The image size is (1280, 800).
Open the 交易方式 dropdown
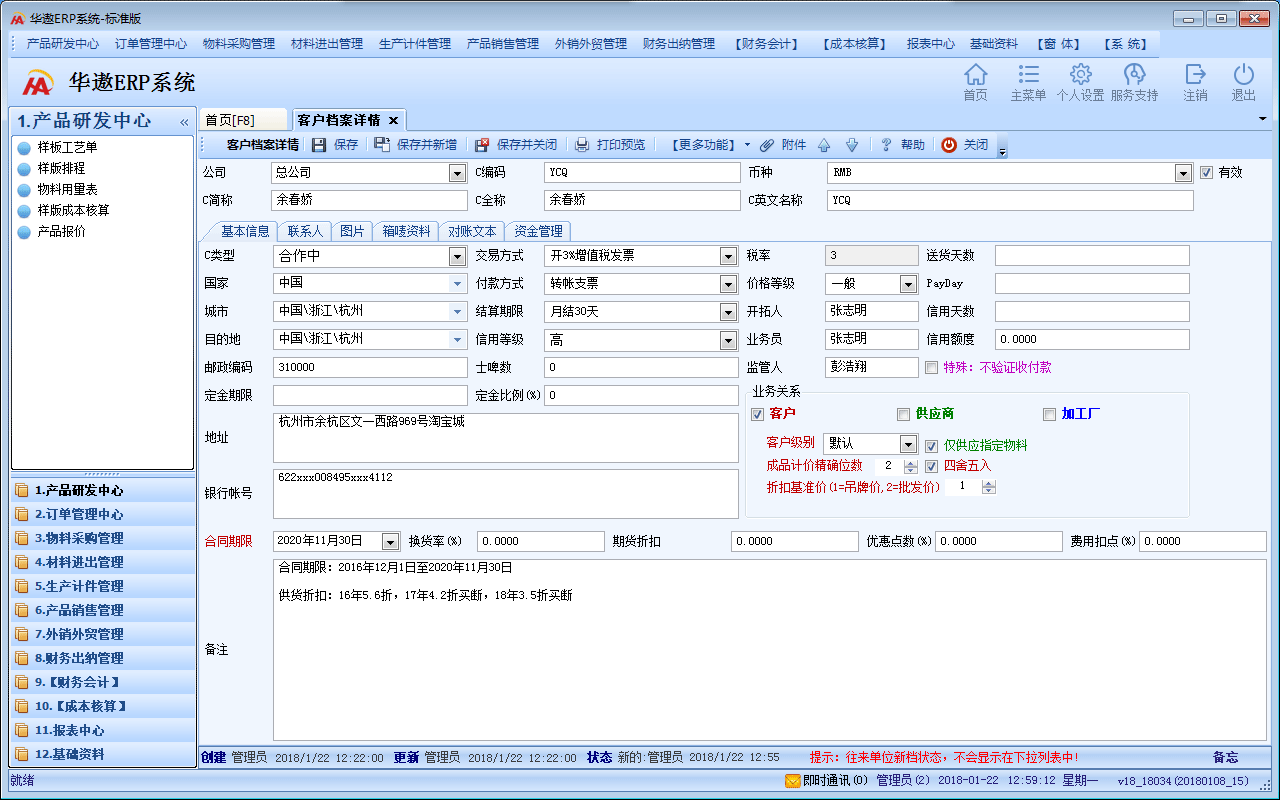(x=729, y=256)
